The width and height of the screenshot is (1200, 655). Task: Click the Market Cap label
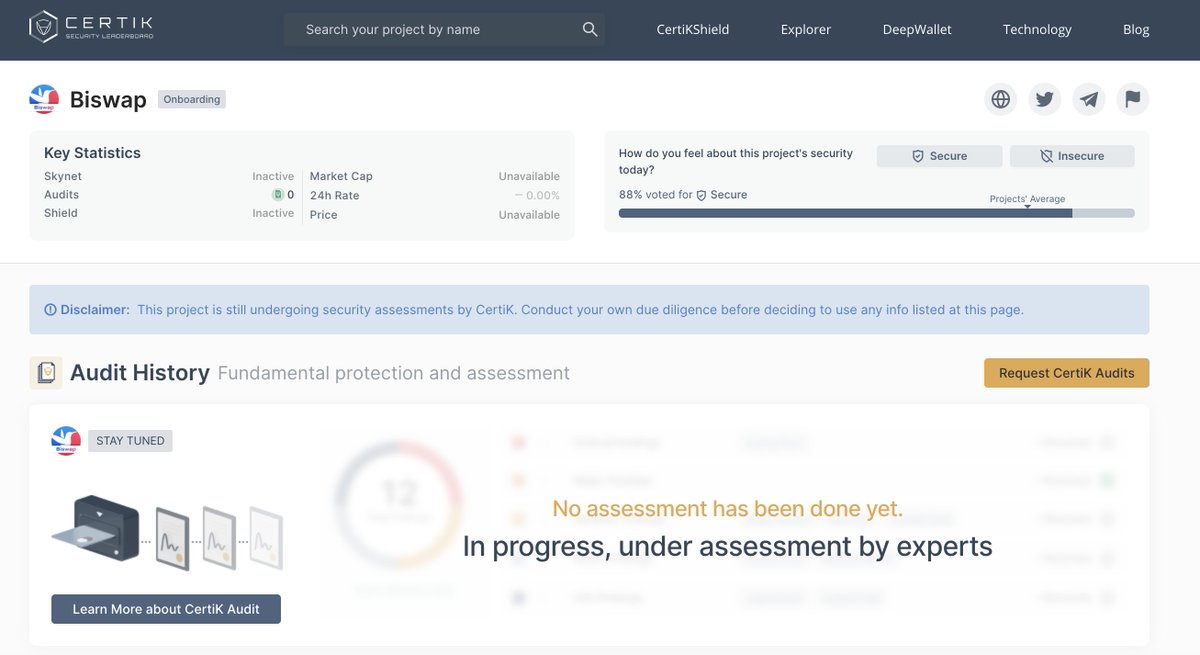341,176
